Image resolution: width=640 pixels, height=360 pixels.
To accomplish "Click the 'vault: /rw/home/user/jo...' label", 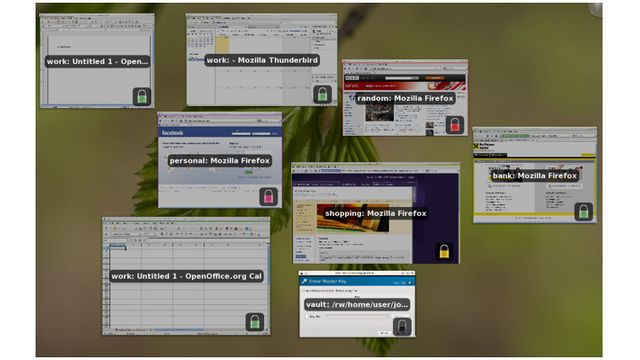I will pos(357,304).
